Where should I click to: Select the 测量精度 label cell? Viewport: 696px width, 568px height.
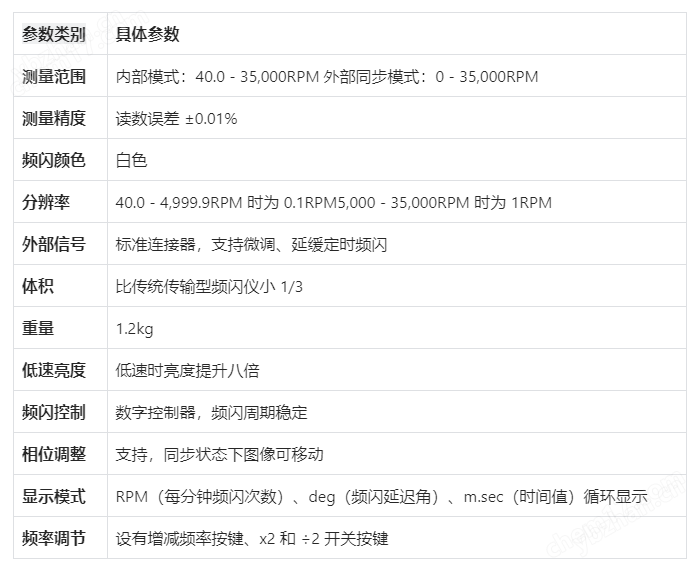point(53,118)
